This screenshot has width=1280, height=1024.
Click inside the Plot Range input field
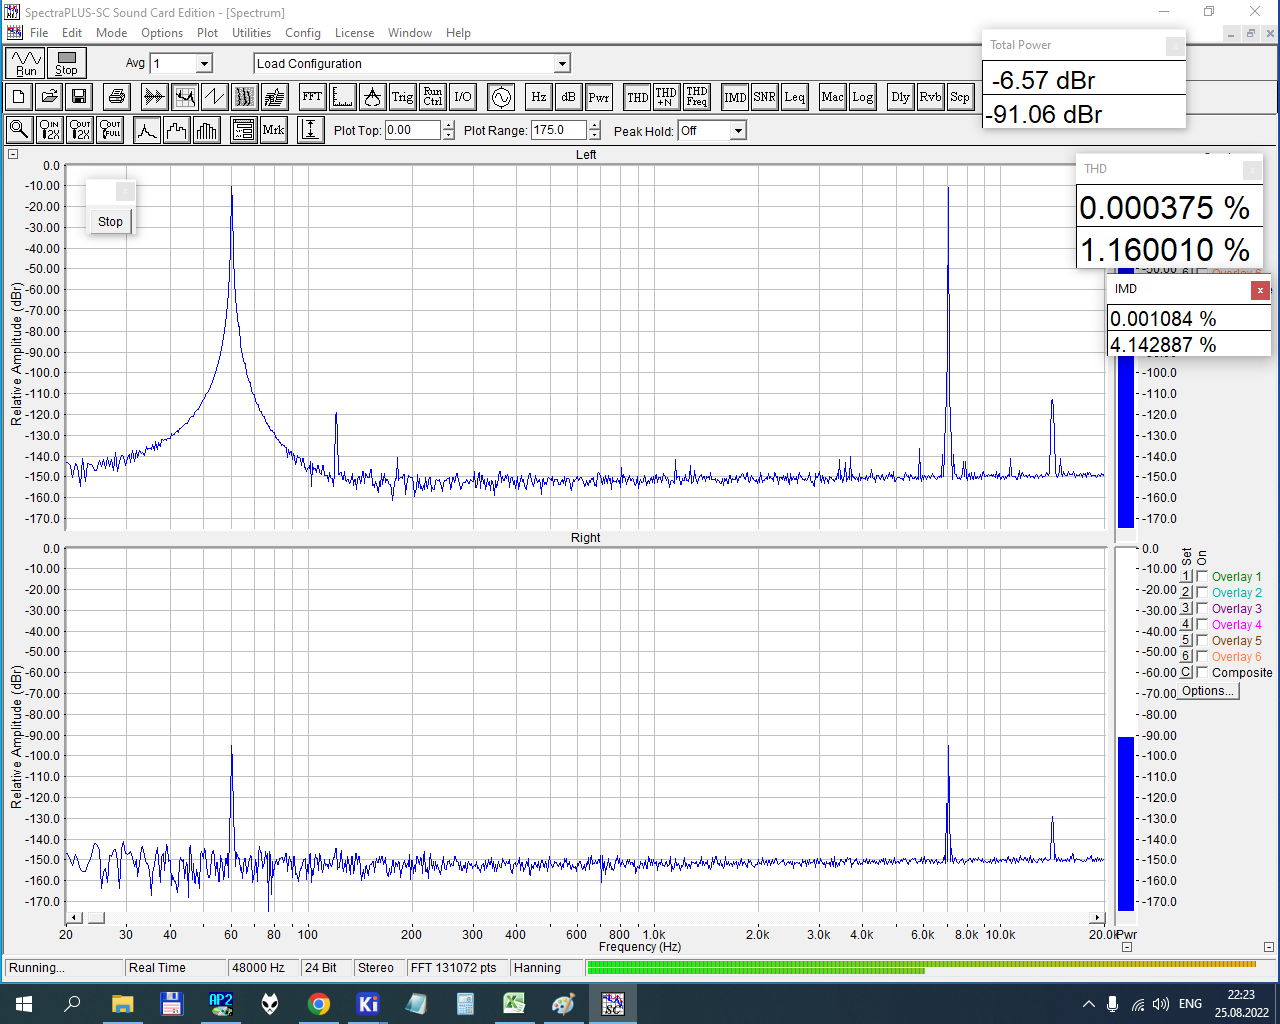(557, 130)
